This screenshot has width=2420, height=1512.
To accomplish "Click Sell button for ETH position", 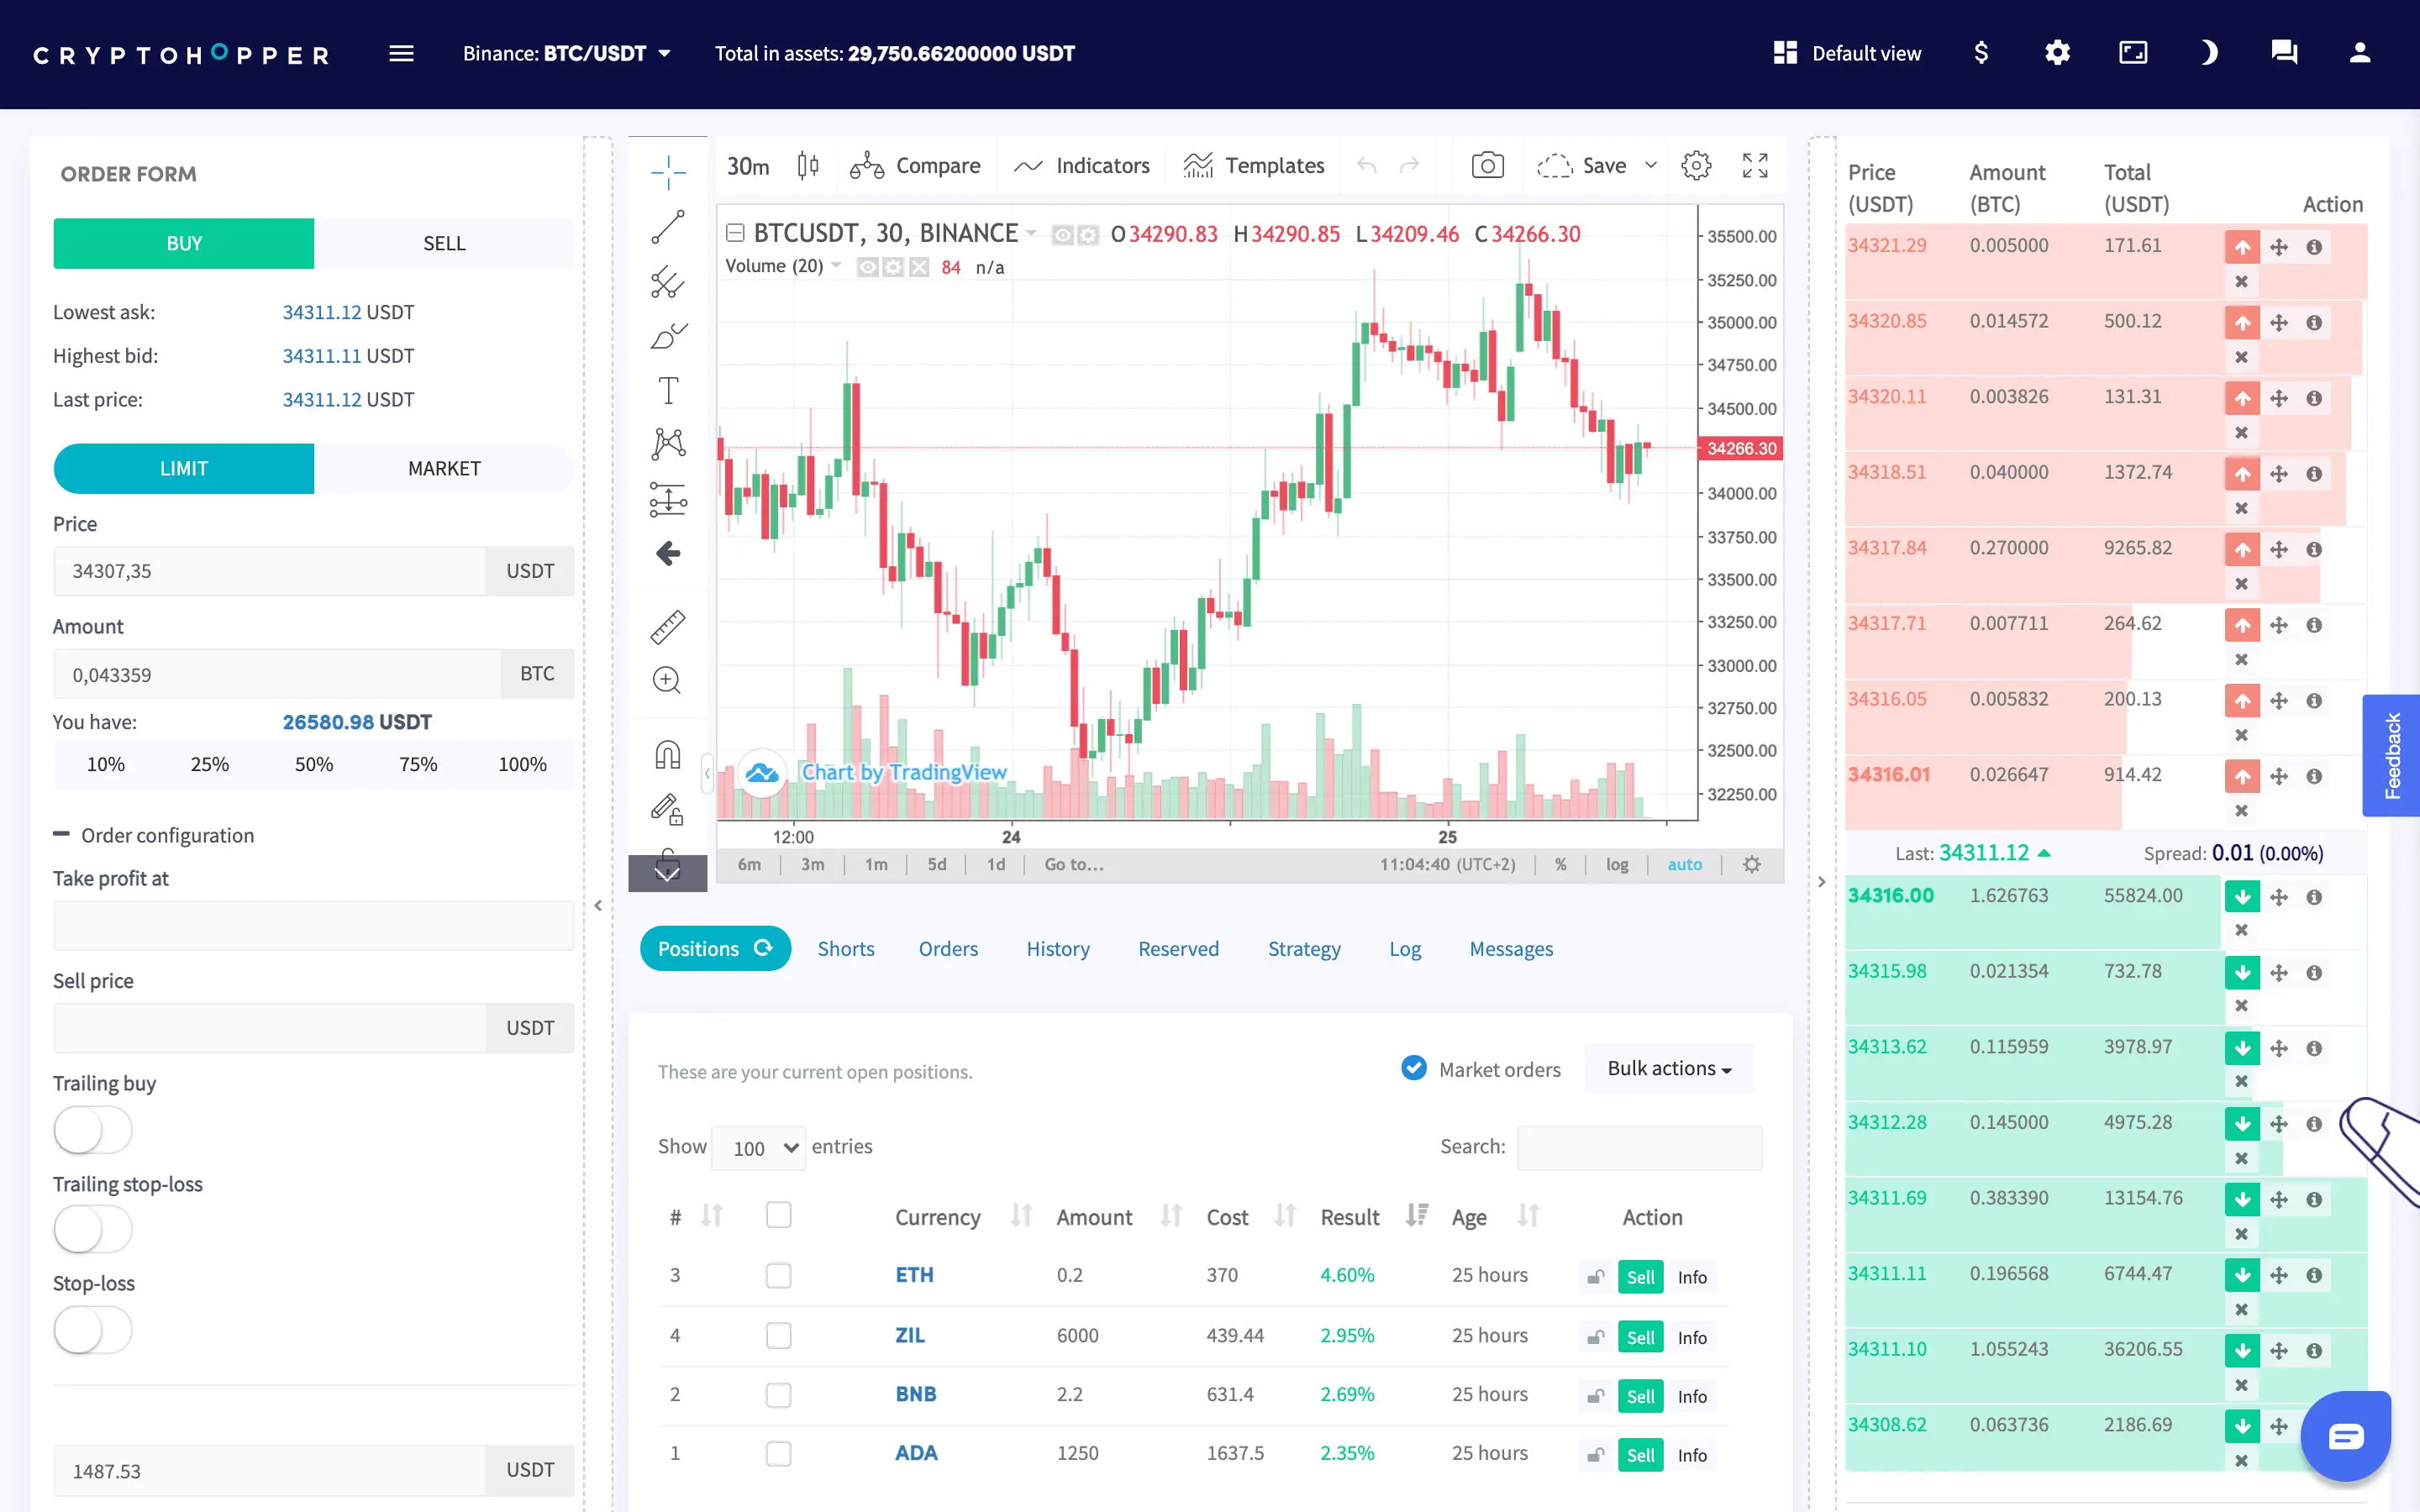I will click(x=1639, y=1275).
